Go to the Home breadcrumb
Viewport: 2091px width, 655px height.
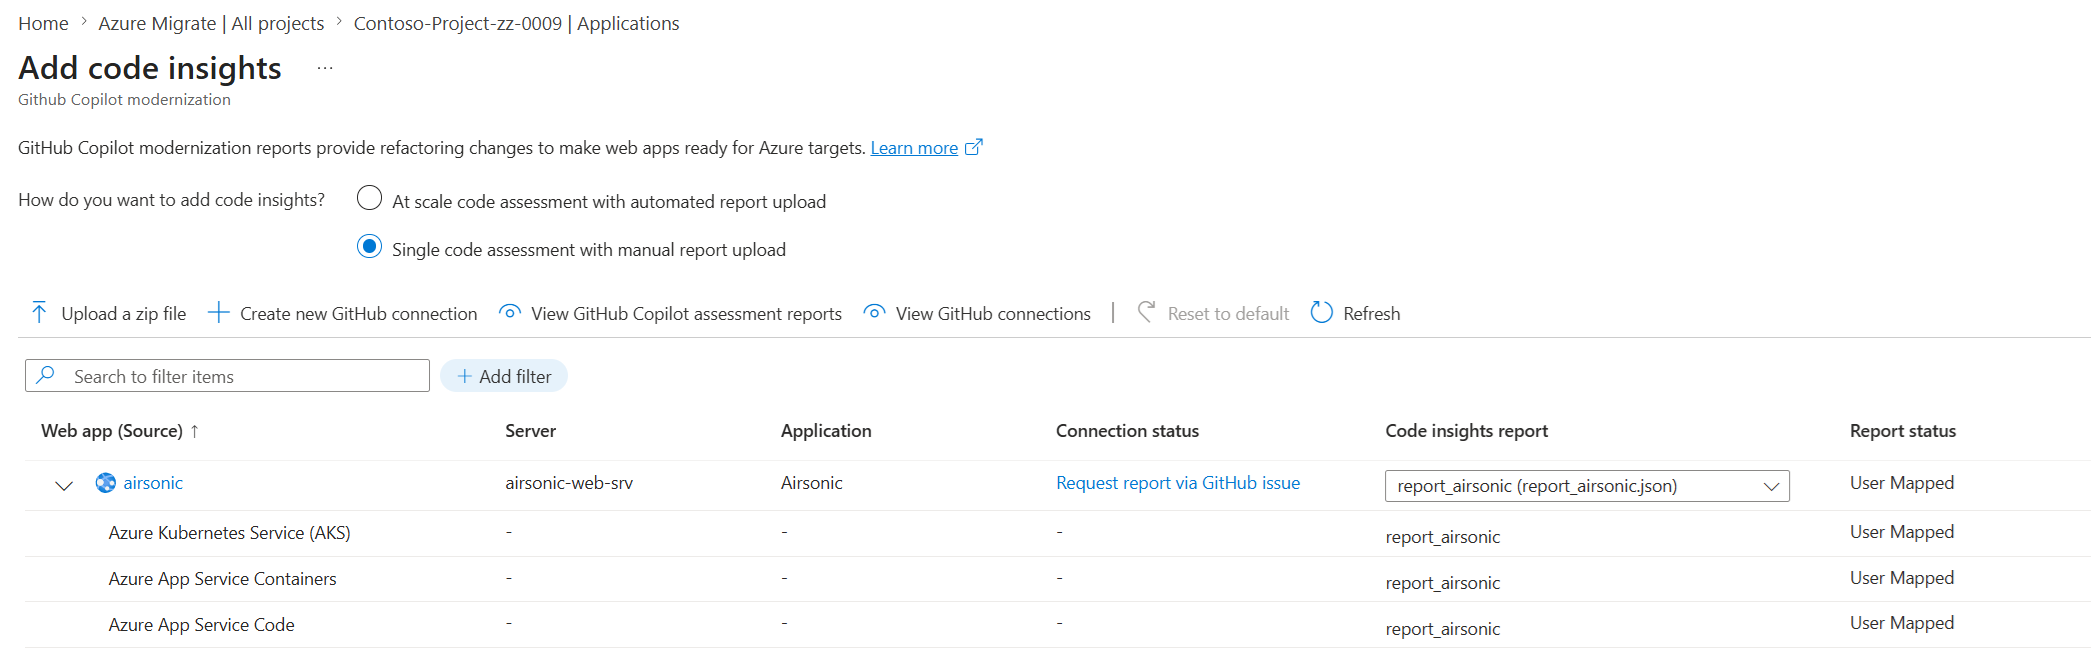click(43, 23)
